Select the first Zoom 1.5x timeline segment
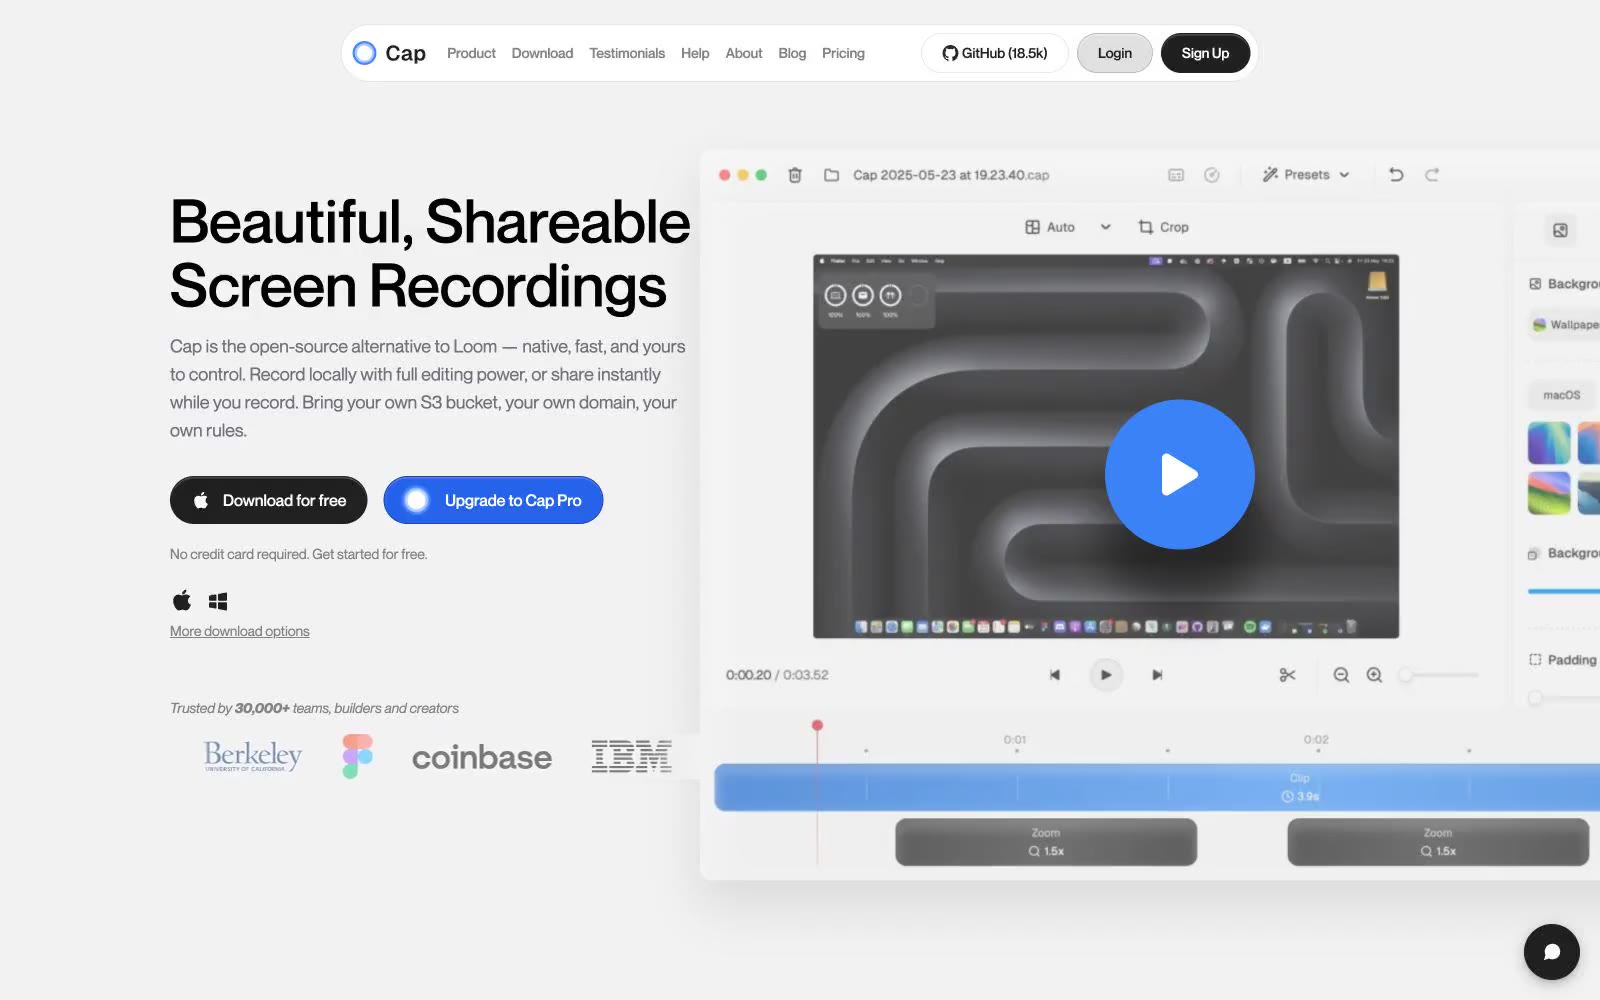 [x=1045, y=842]
